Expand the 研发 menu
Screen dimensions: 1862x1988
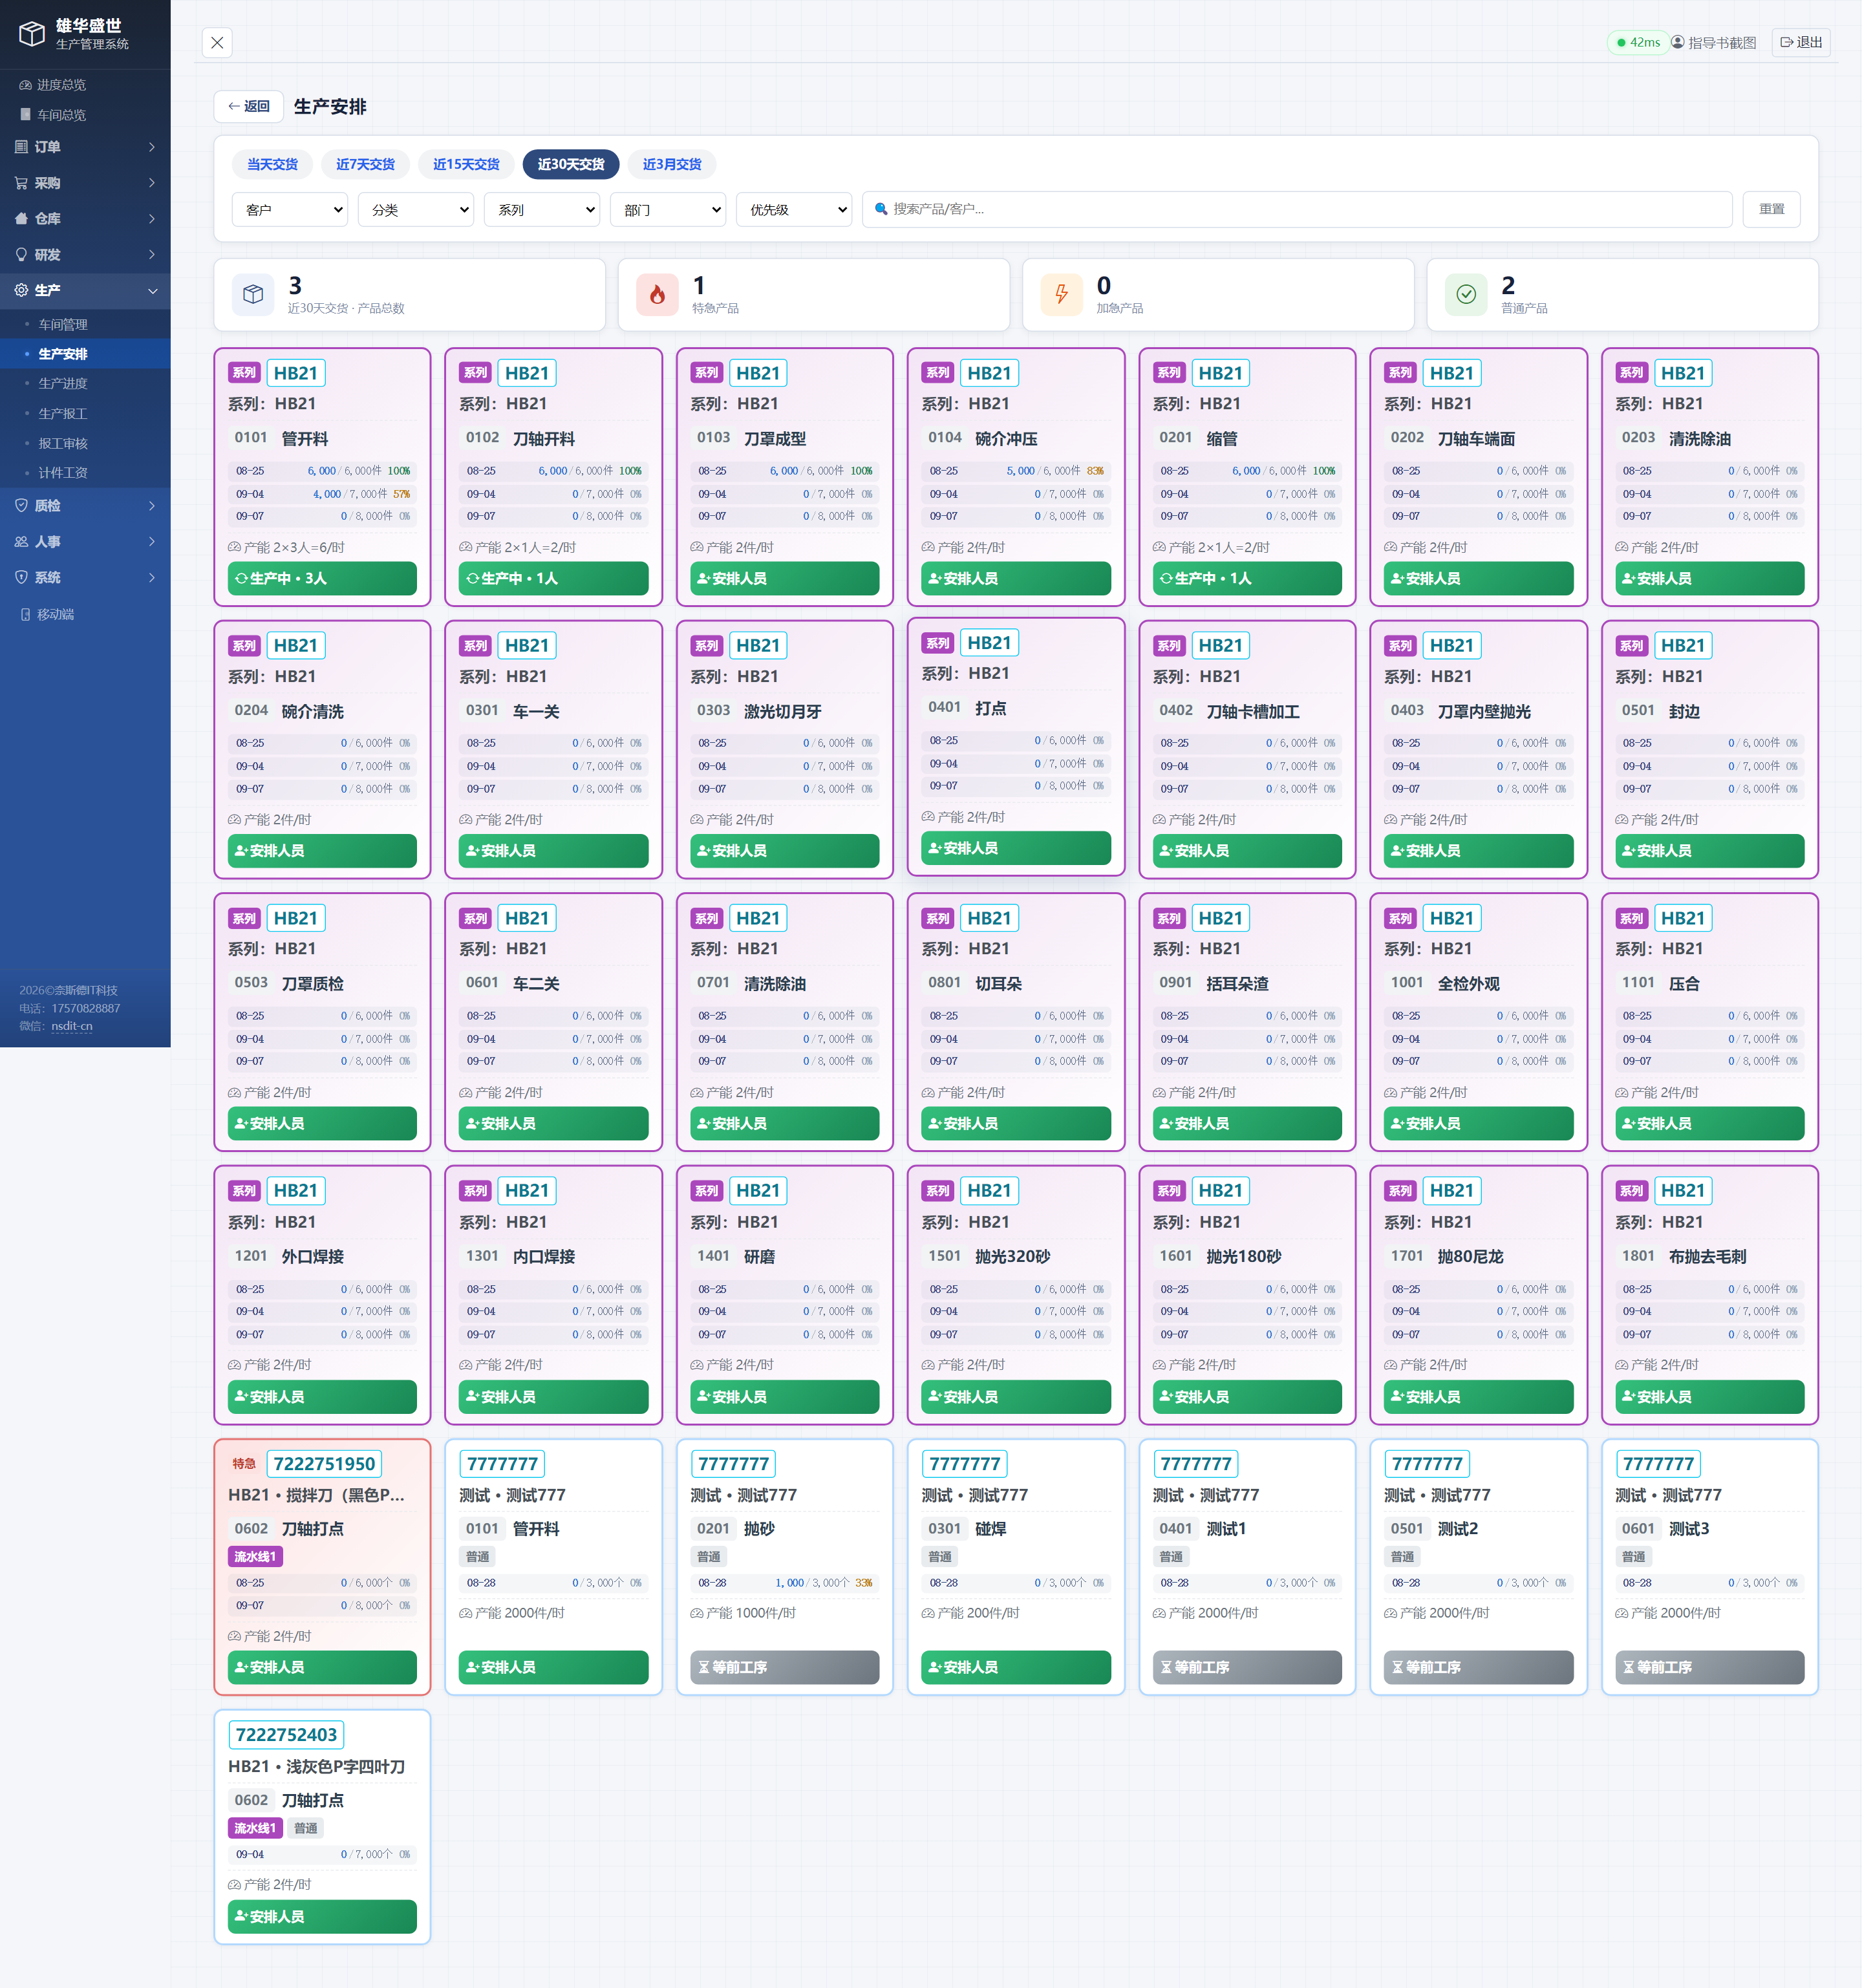click(x=85, y=255)
